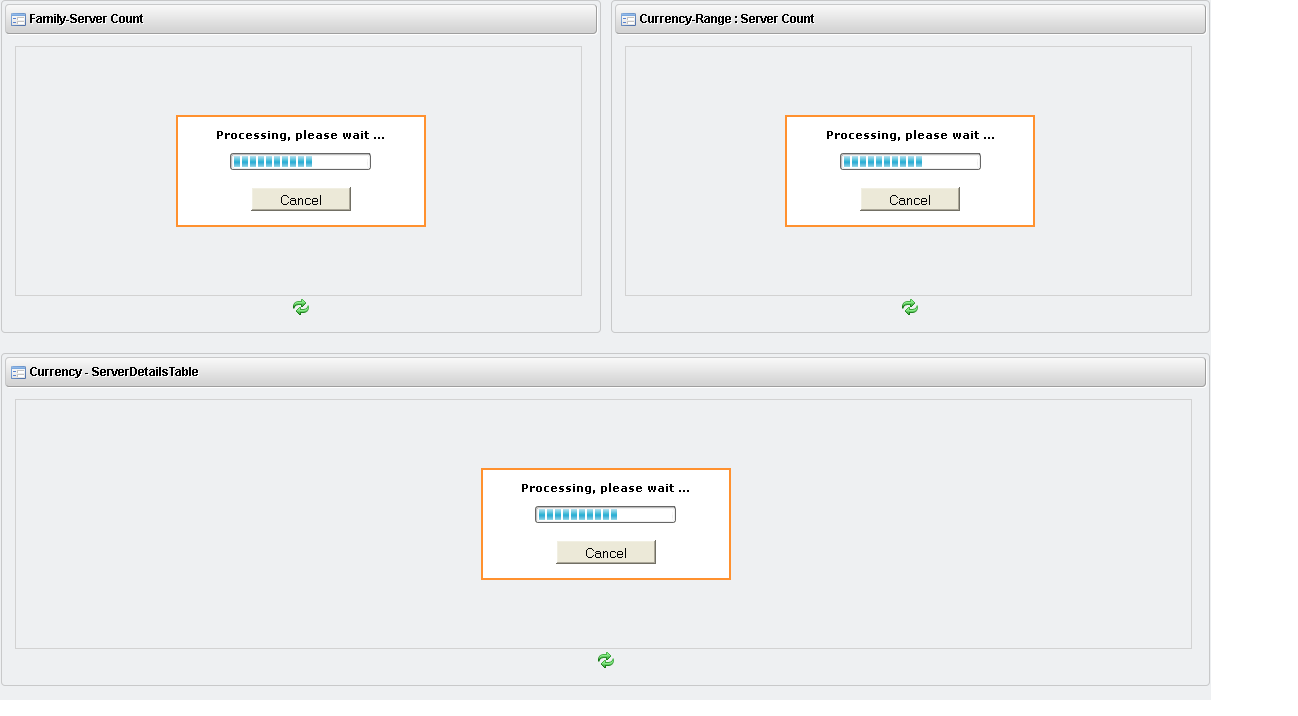Click progress bar in Currency-Range : Server Count panel
The width and height of the screenshot is (1298, 716).
(910, 162)
